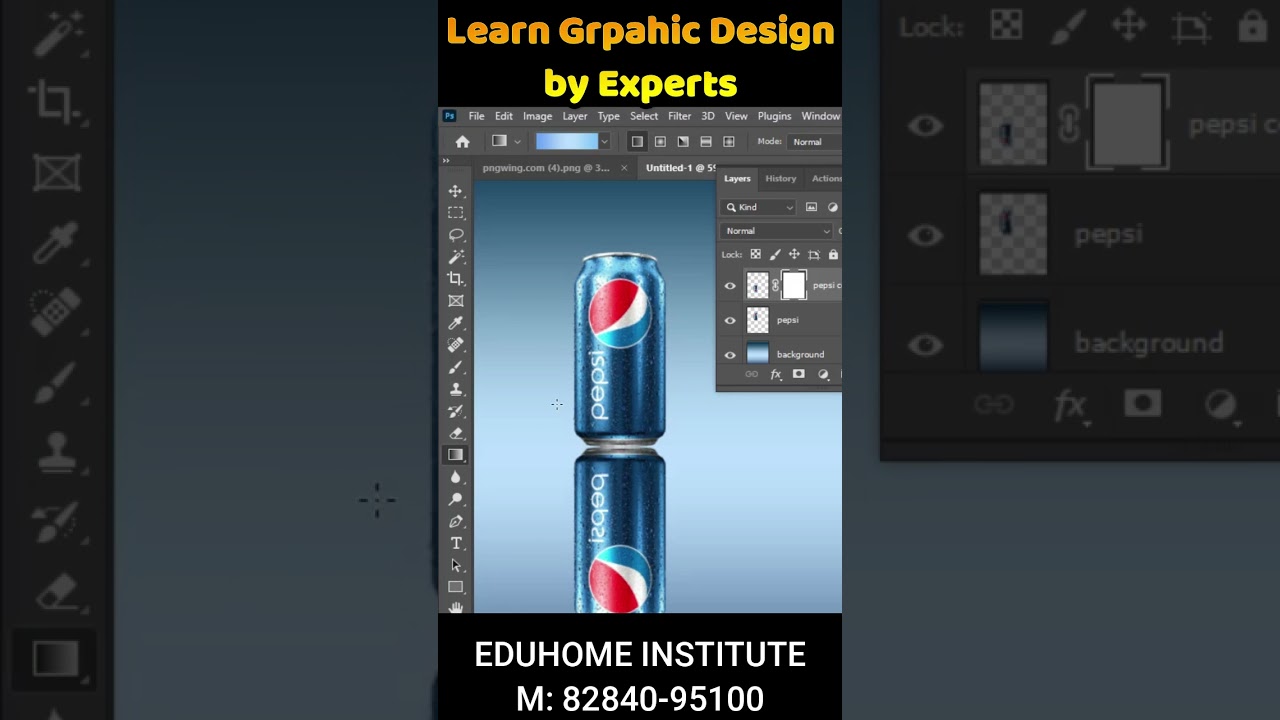
Task: Click the blue gradient preview swatch
Action: point(567,142)
